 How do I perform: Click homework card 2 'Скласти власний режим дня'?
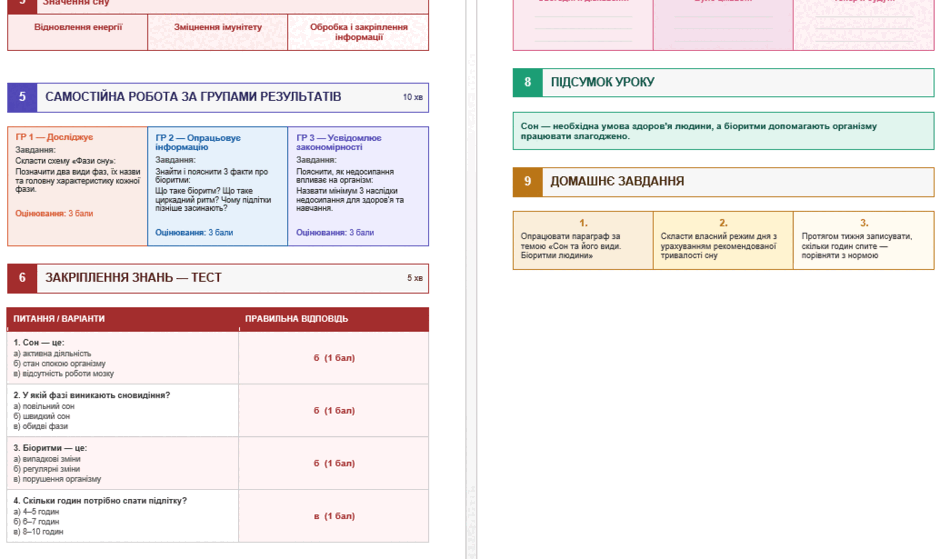coord(723,241)
